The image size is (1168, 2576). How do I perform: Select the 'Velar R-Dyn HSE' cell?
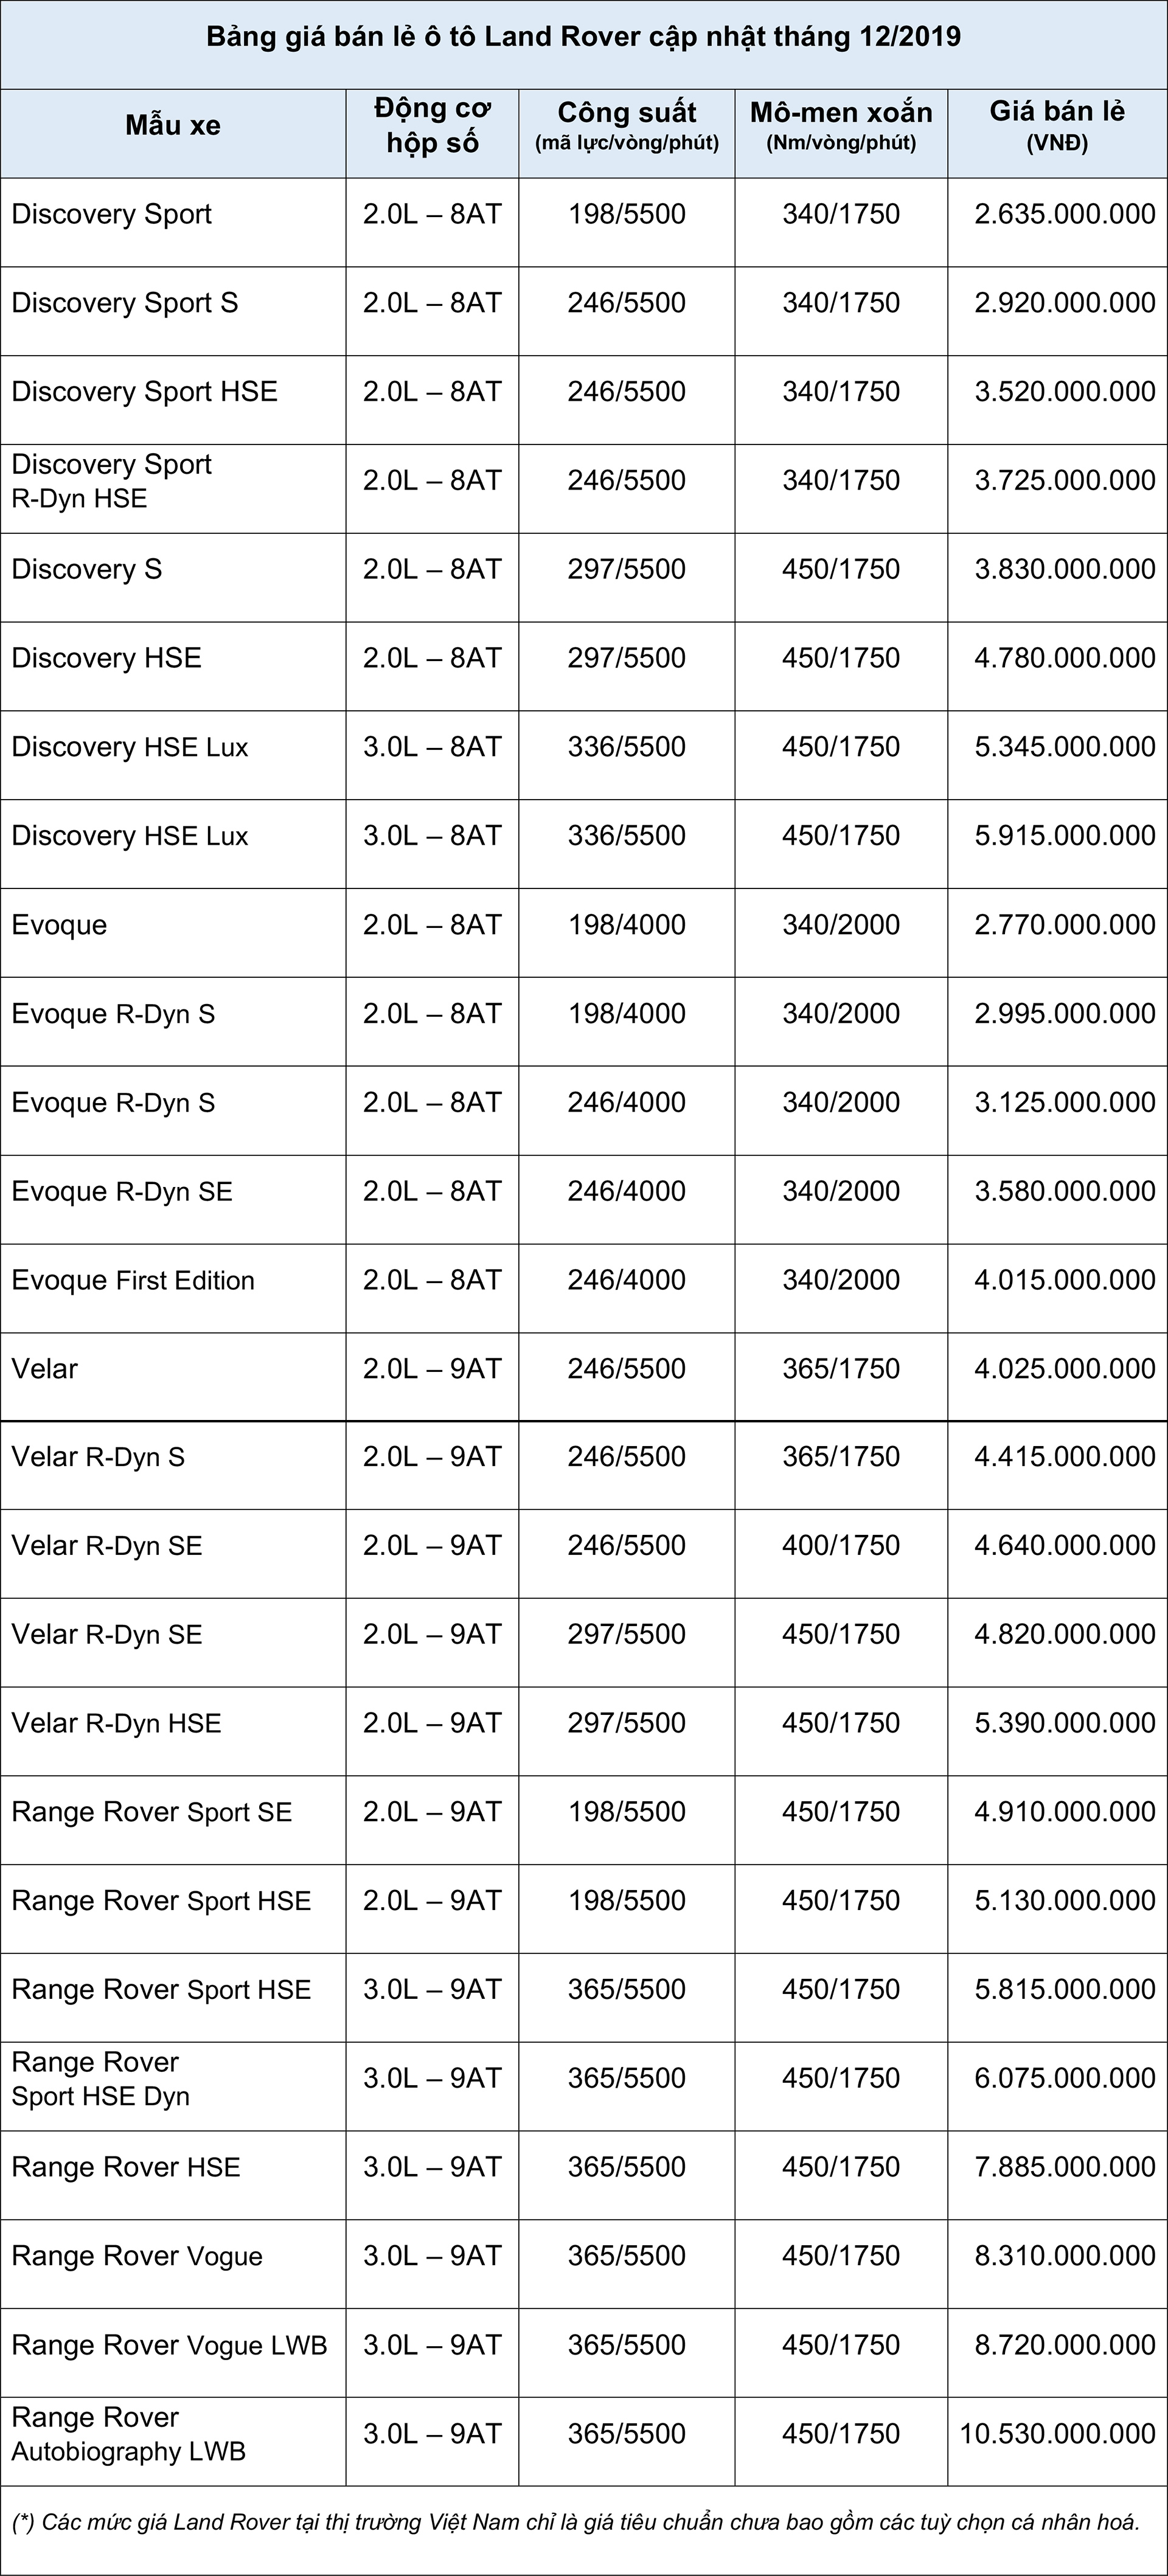[x=116, y=1724]
